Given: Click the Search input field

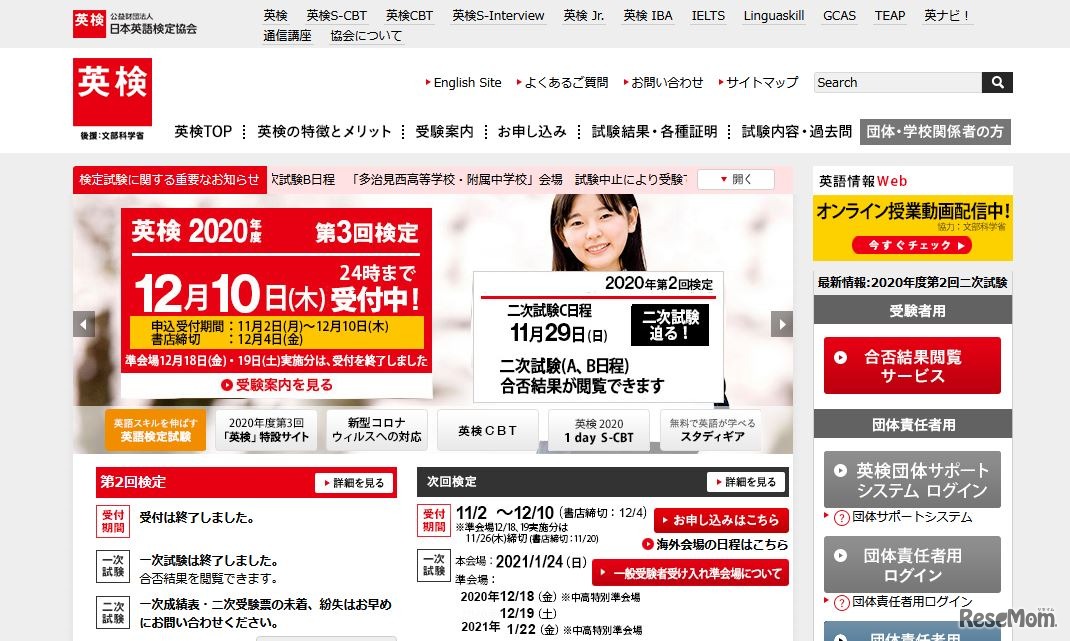Looking at the screenshot, I should [898, 83].
